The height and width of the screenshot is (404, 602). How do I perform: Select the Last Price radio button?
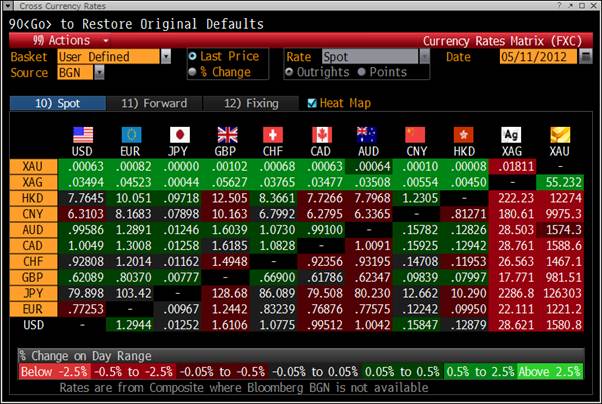(193, 58)
